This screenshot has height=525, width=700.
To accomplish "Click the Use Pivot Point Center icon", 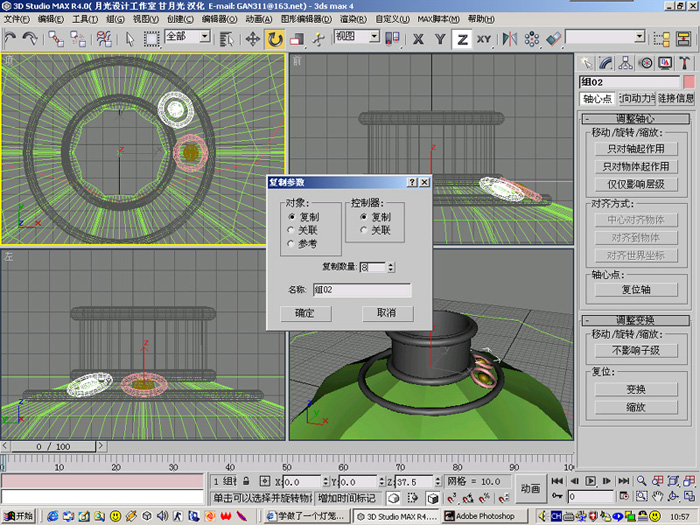I will point(392,39).
